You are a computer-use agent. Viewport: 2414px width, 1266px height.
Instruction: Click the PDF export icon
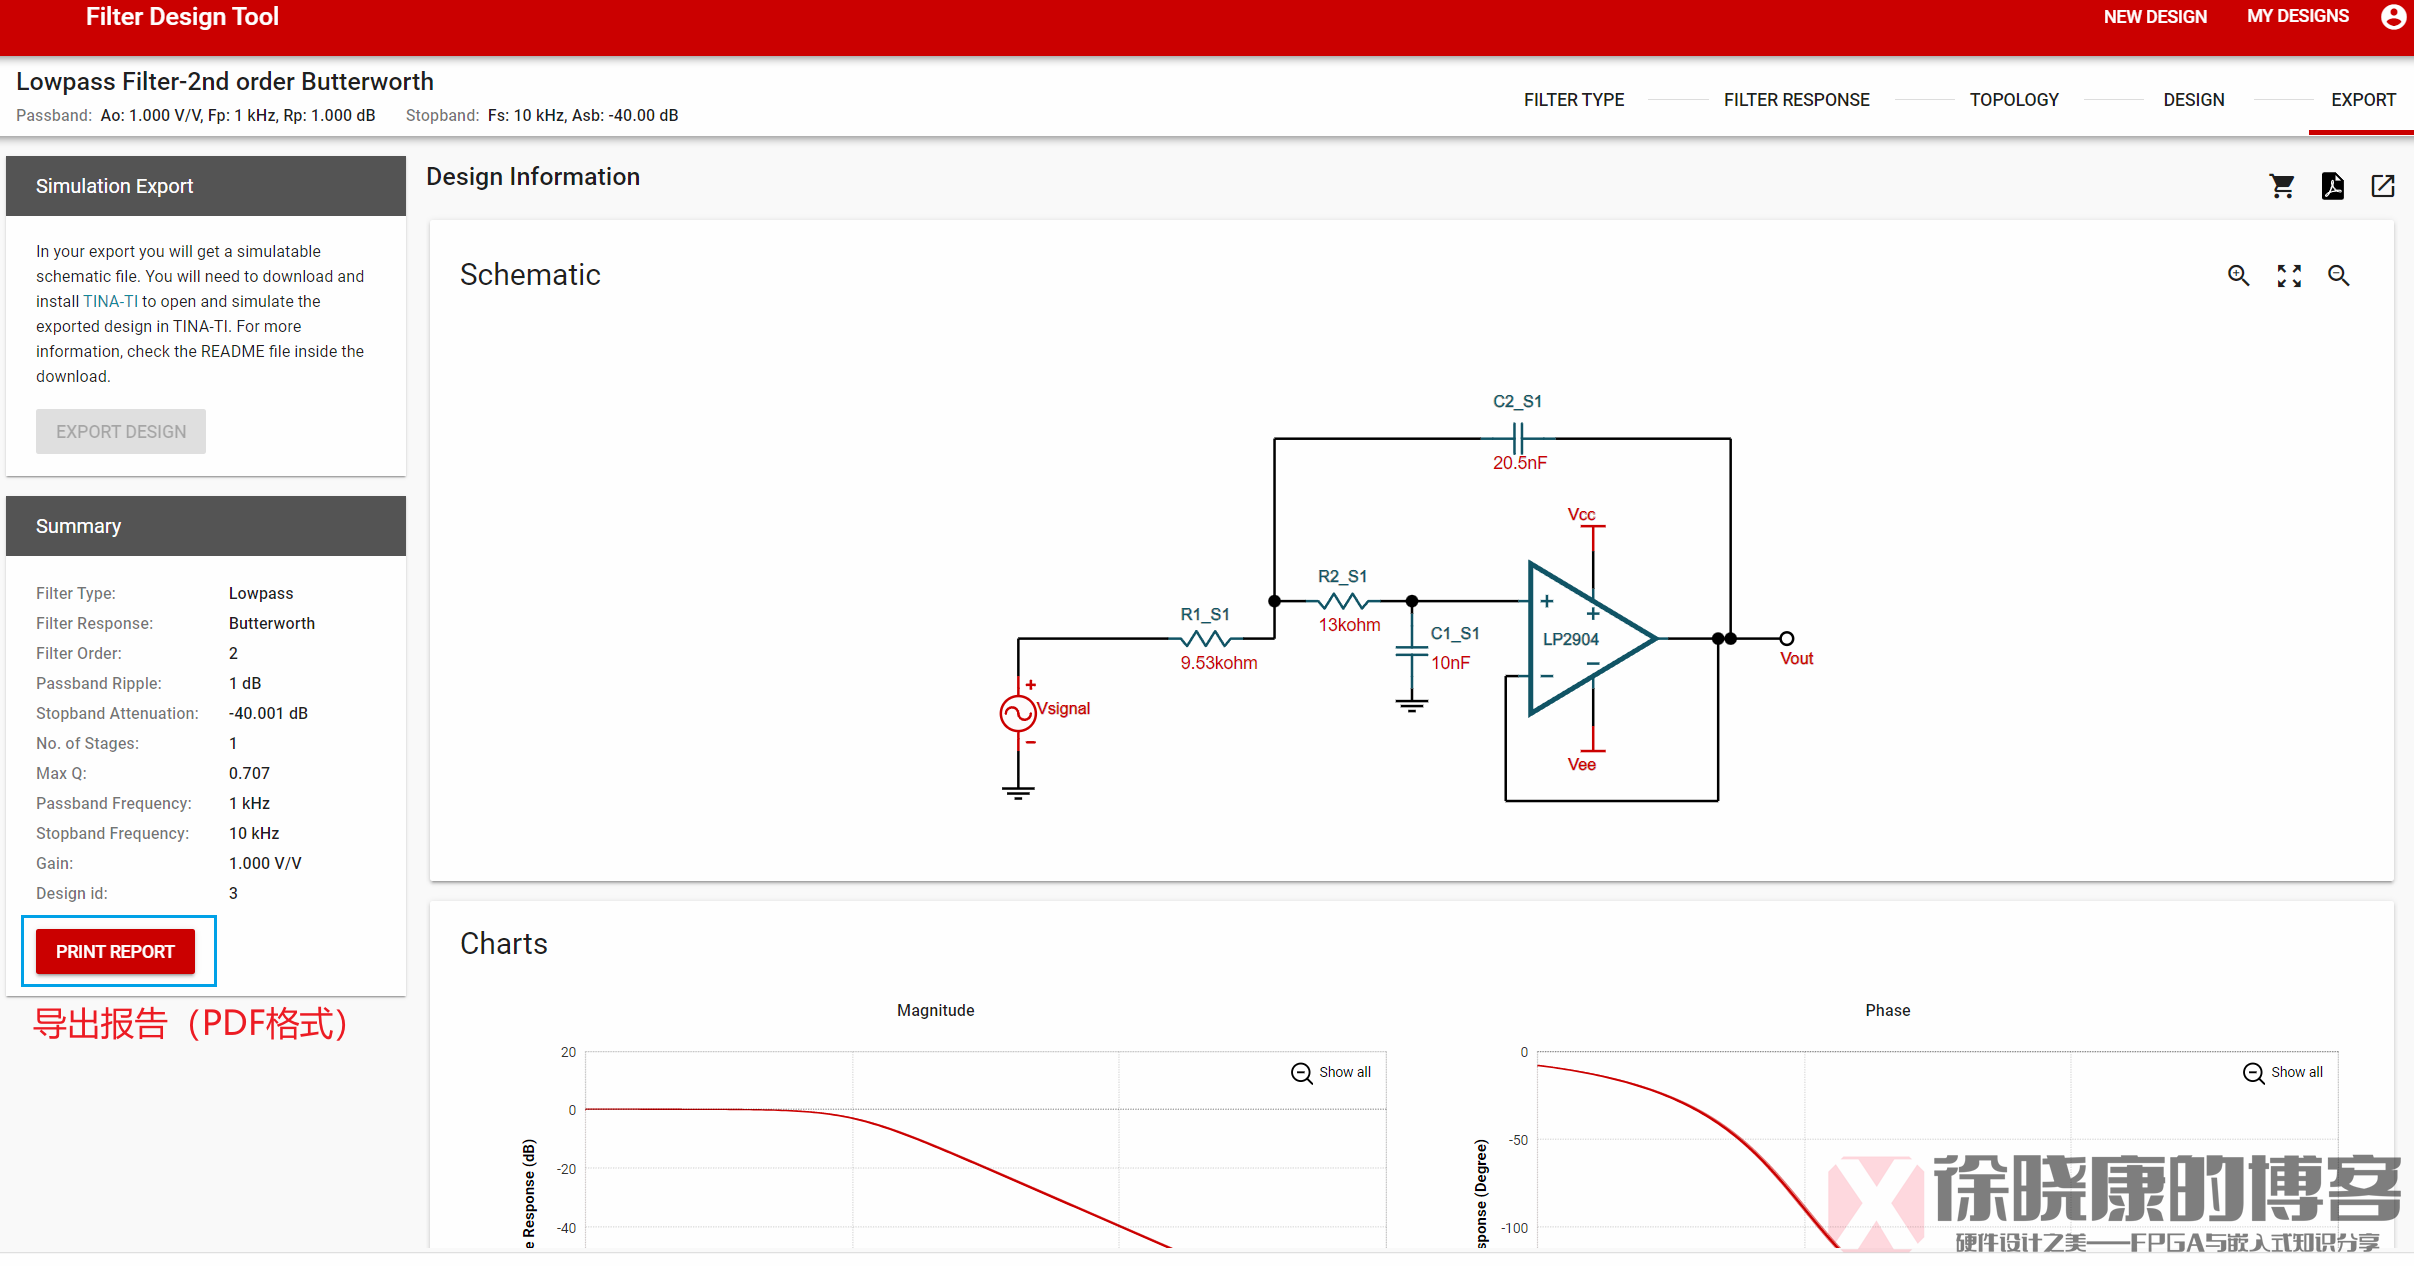pos(2332,186)
